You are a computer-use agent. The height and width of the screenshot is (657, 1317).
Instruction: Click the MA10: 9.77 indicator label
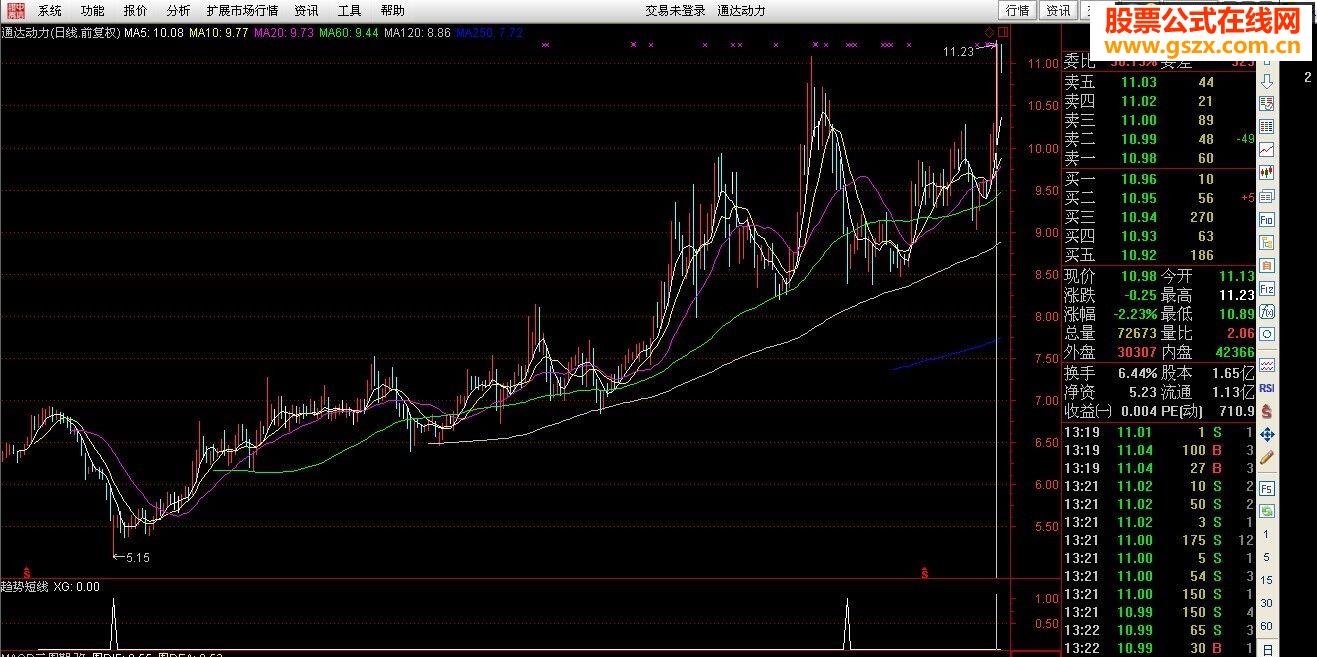pyautogui.click(x=219, y=33)
